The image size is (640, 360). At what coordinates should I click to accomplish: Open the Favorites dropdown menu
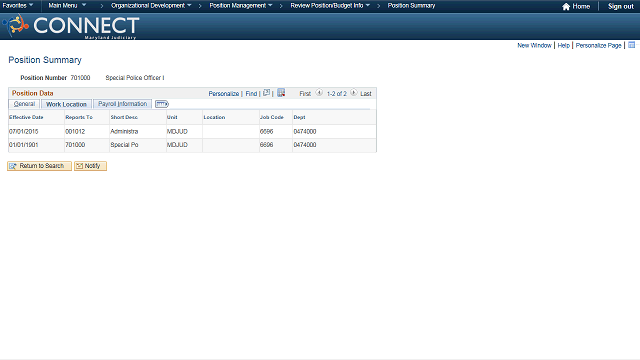18,6
